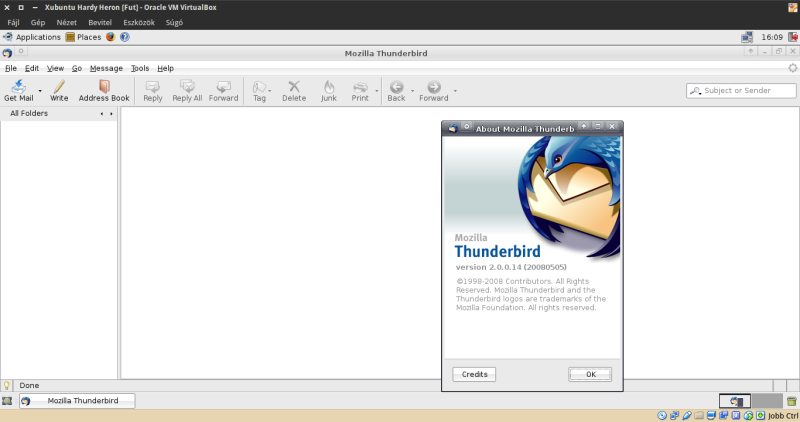Launch Firefox from the panel
800x422 pixels.
[110, 37]
